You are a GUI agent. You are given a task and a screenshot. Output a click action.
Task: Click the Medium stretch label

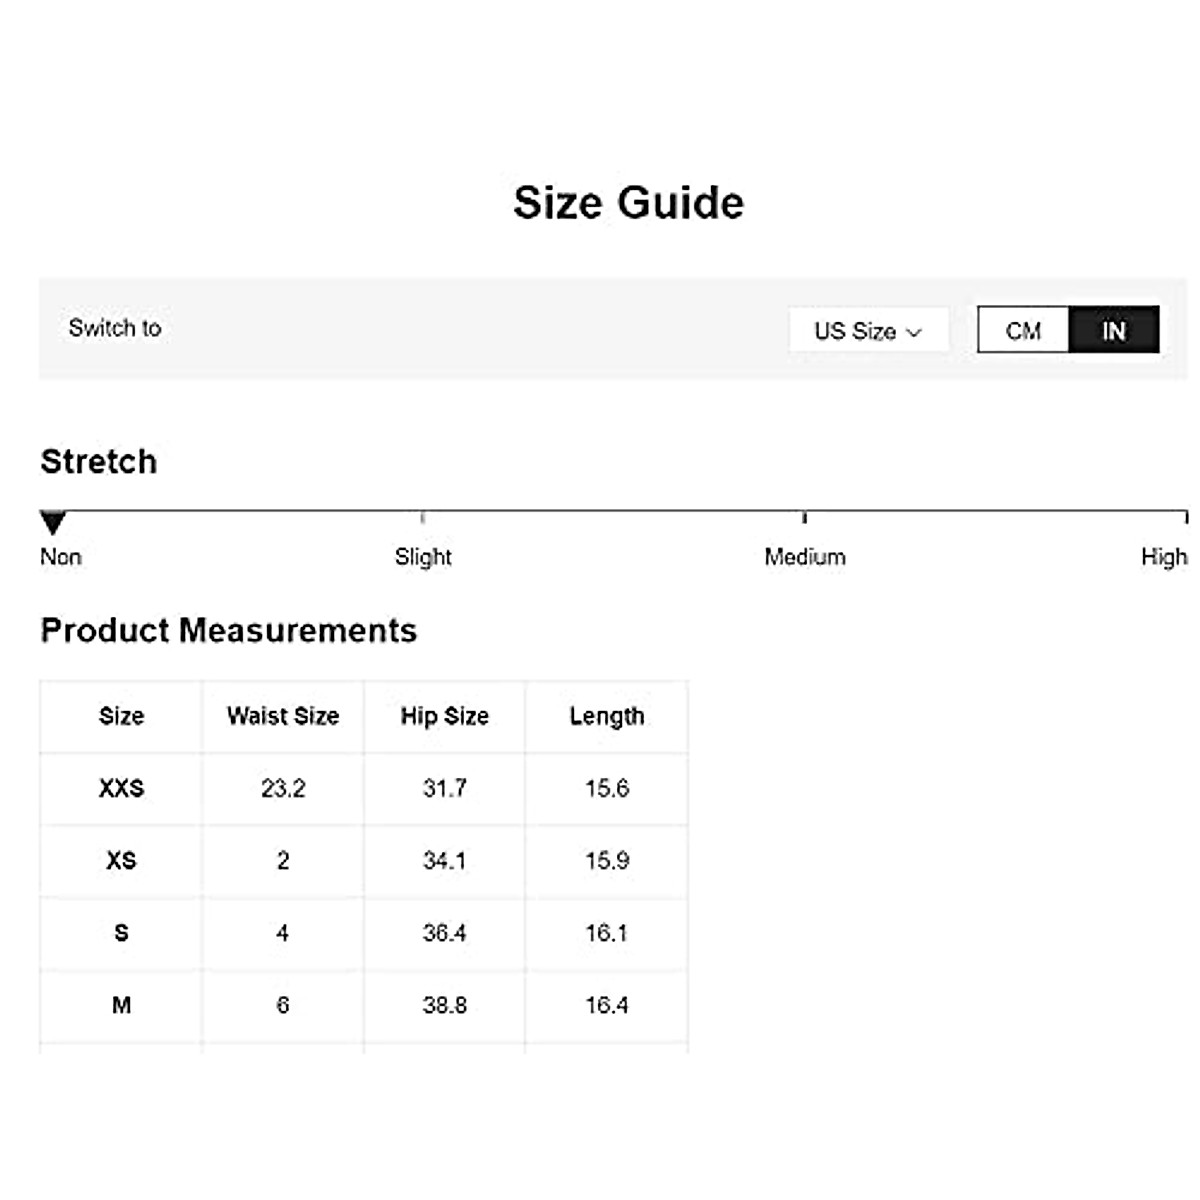coord(805,557)
